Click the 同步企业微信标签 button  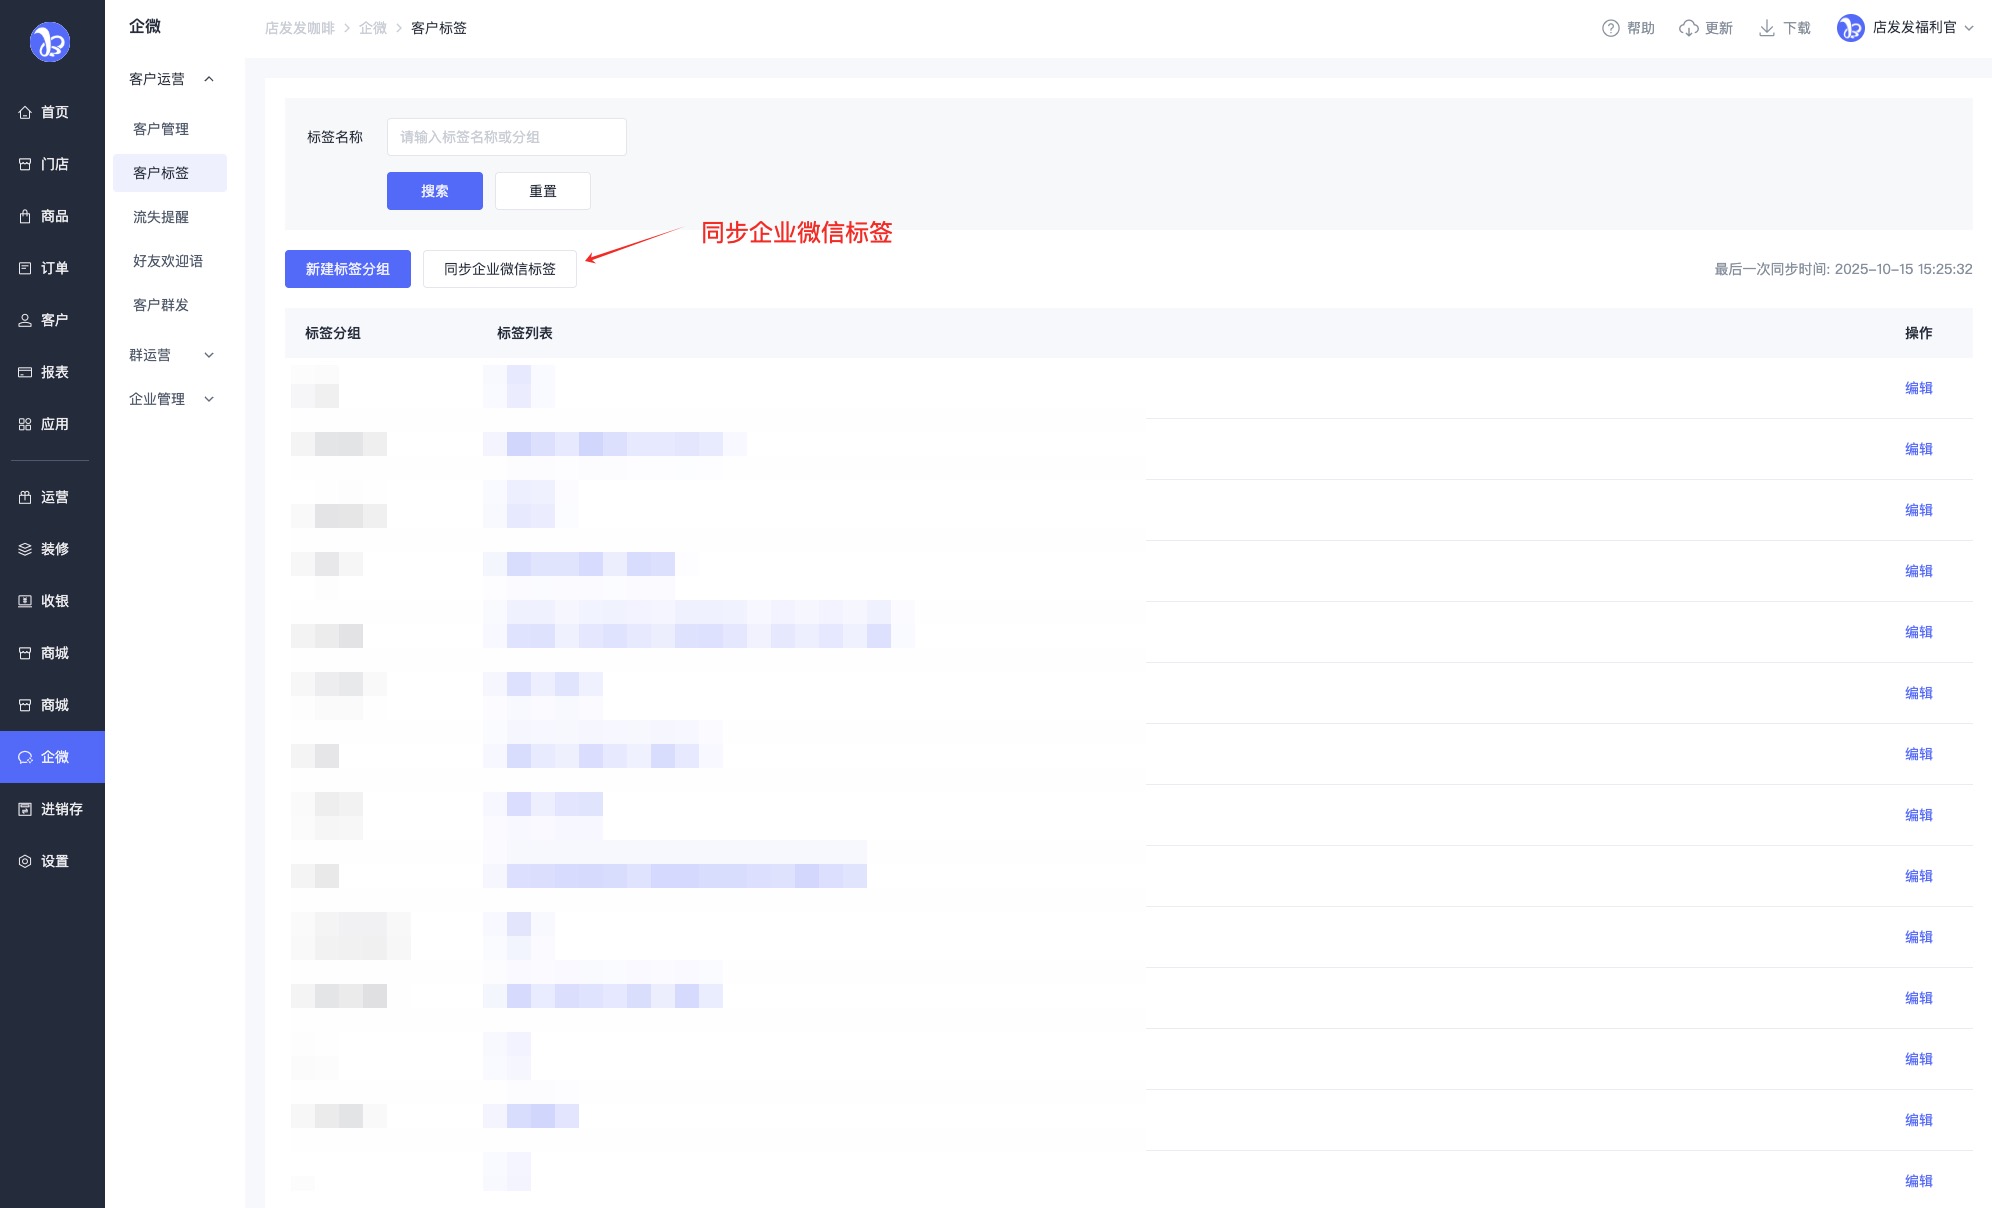click(499, 269)
